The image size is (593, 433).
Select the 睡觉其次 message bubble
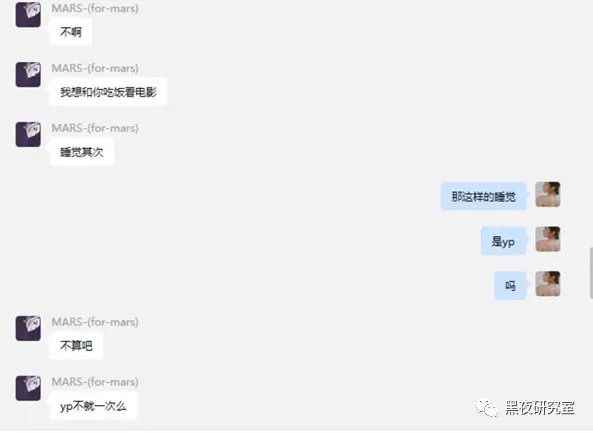coord(81,152)
